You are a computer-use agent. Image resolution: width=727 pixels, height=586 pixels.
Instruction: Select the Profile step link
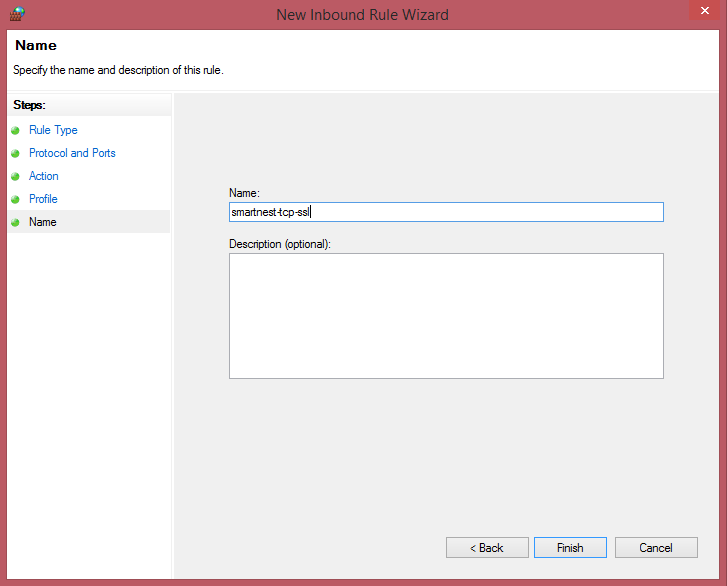pos(43,199)
